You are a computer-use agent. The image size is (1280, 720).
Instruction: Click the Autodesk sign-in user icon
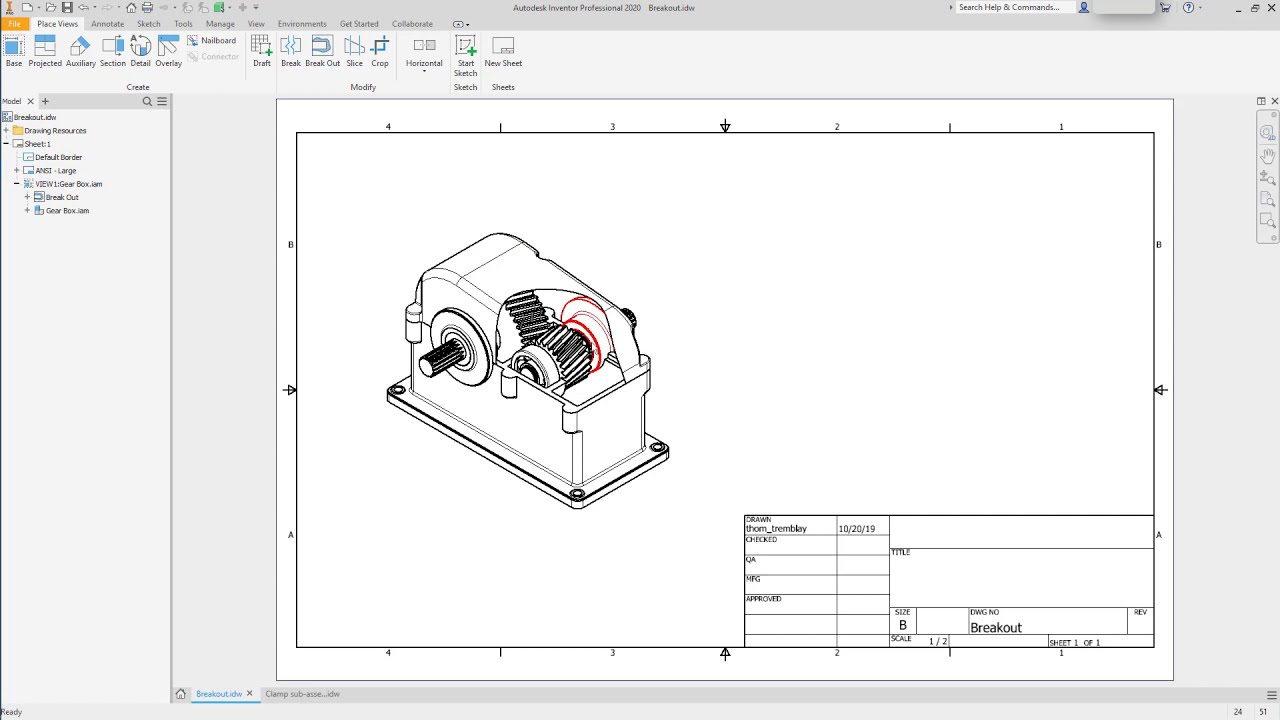point(1083,7)
